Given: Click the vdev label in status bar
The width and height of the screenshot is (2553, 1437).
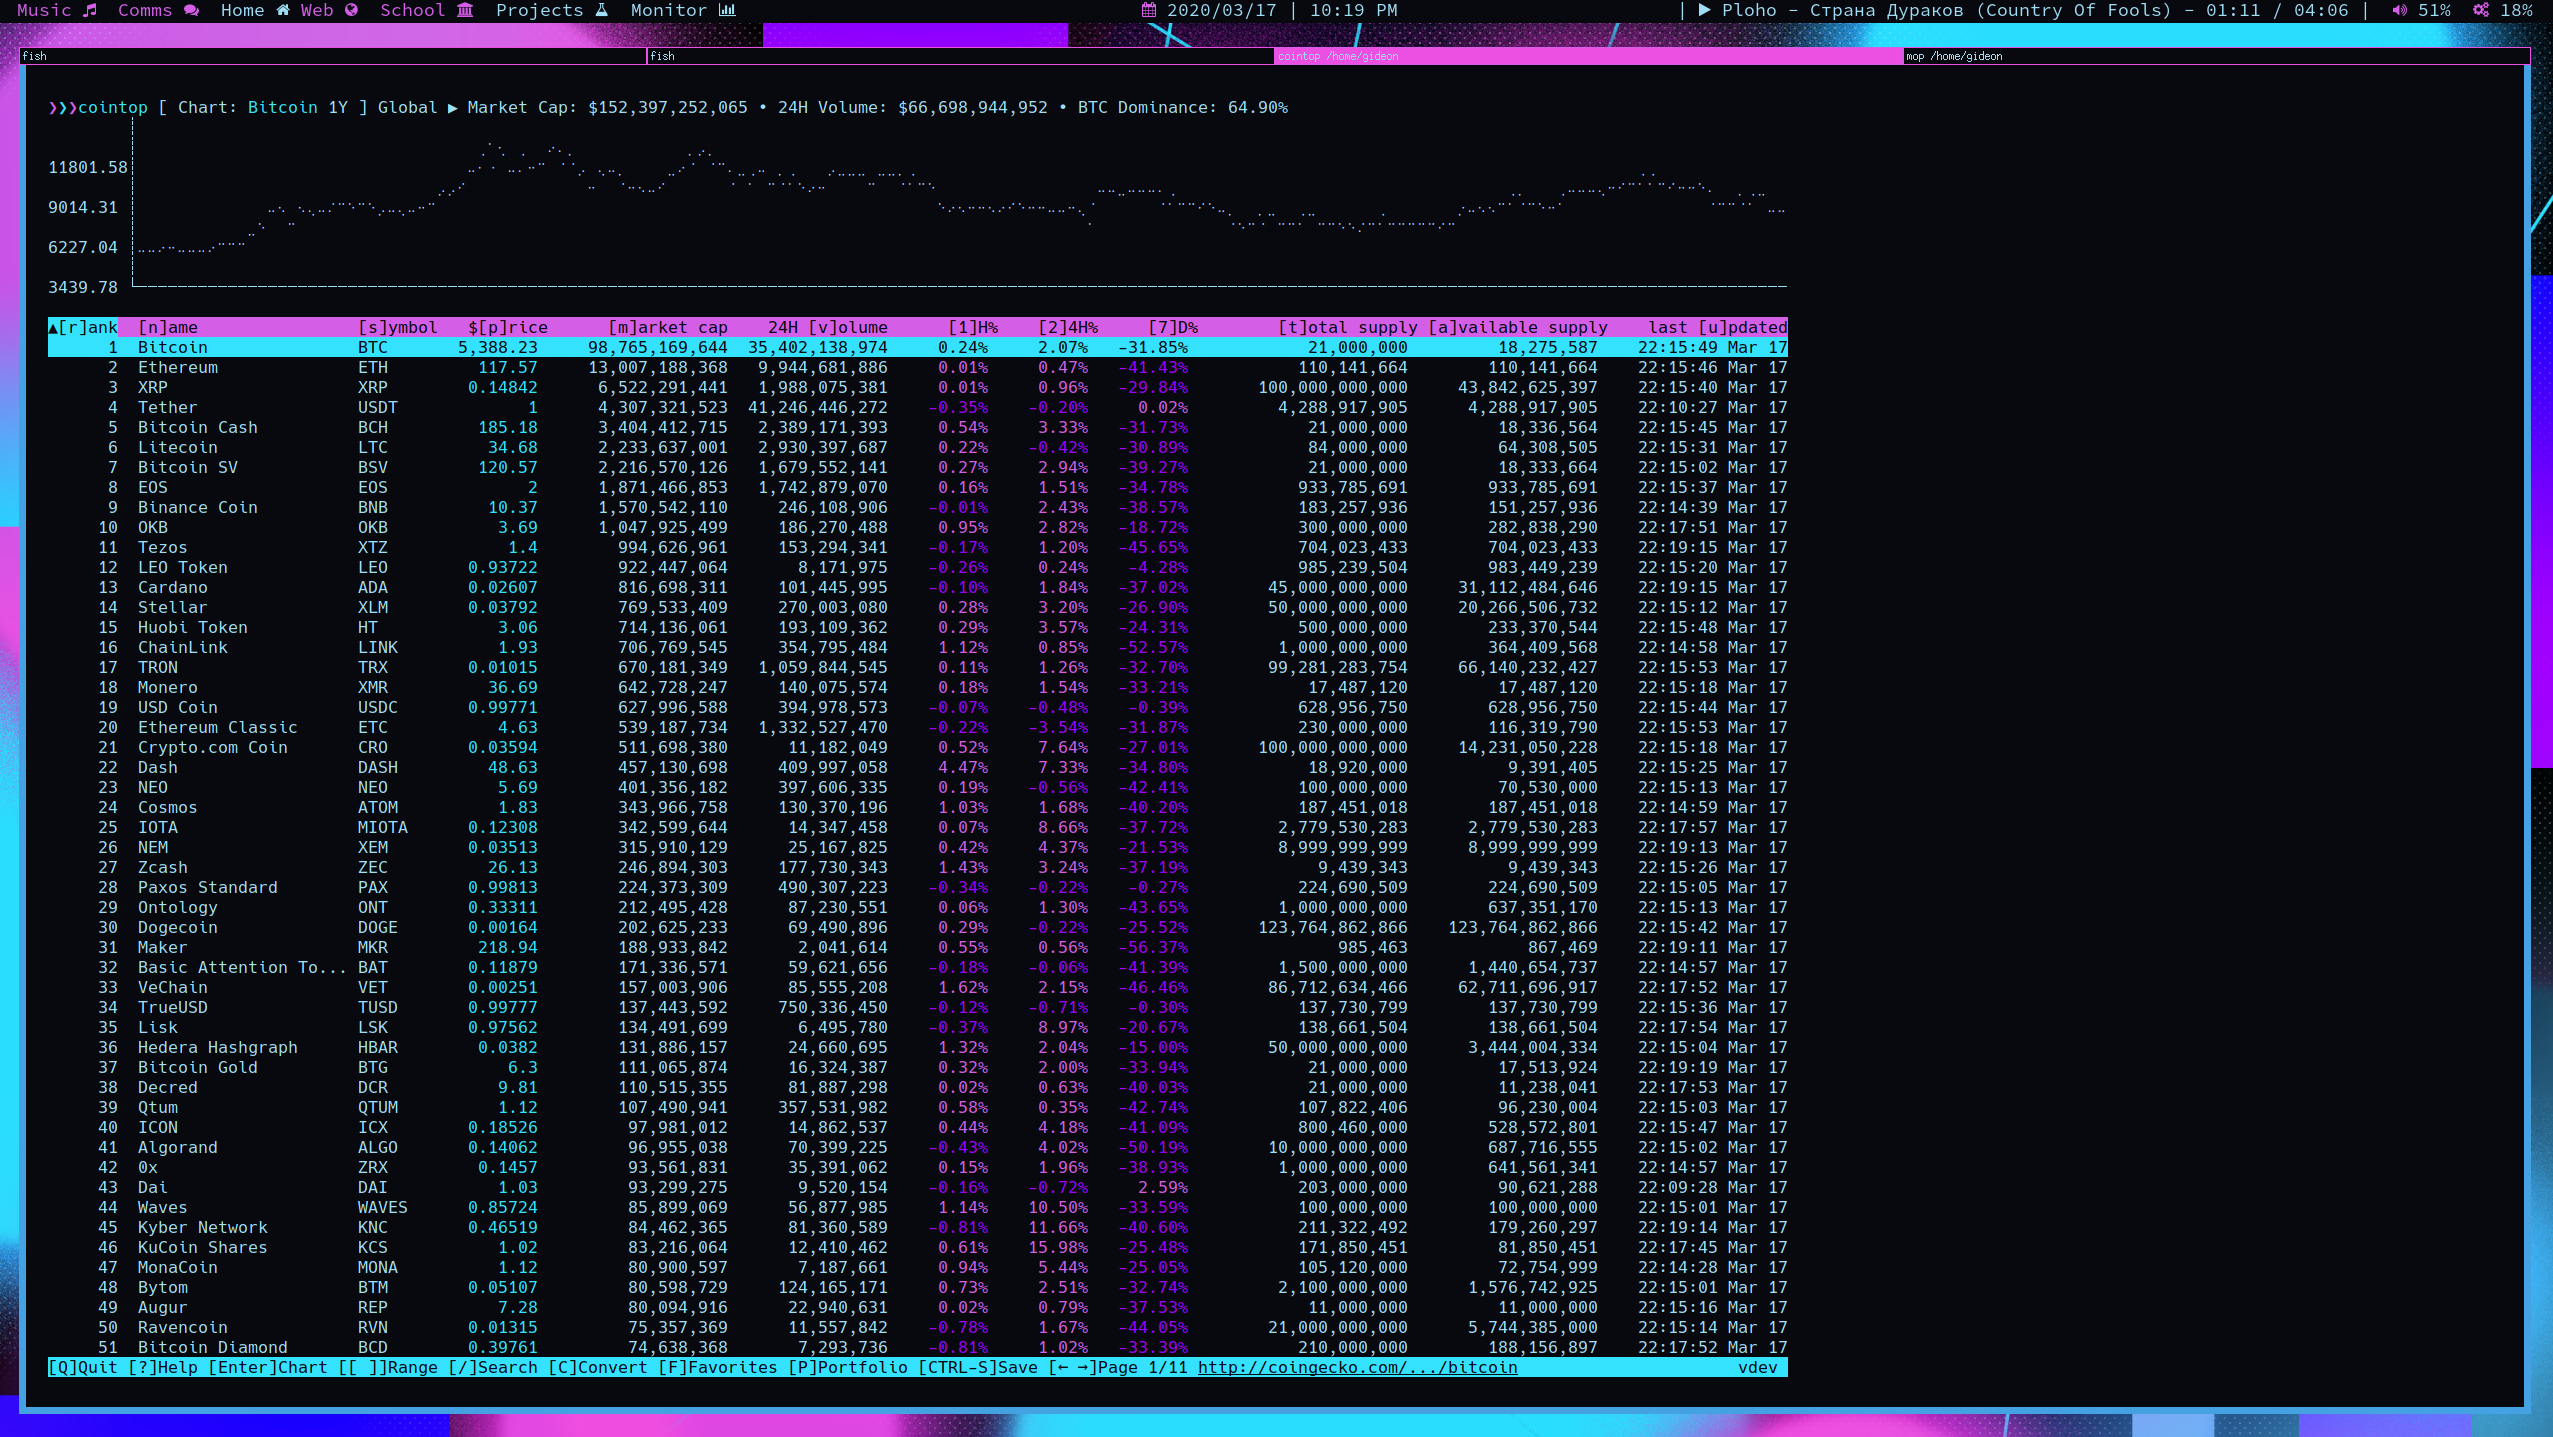Looking at the screenshot, I should (1757, 1367).
